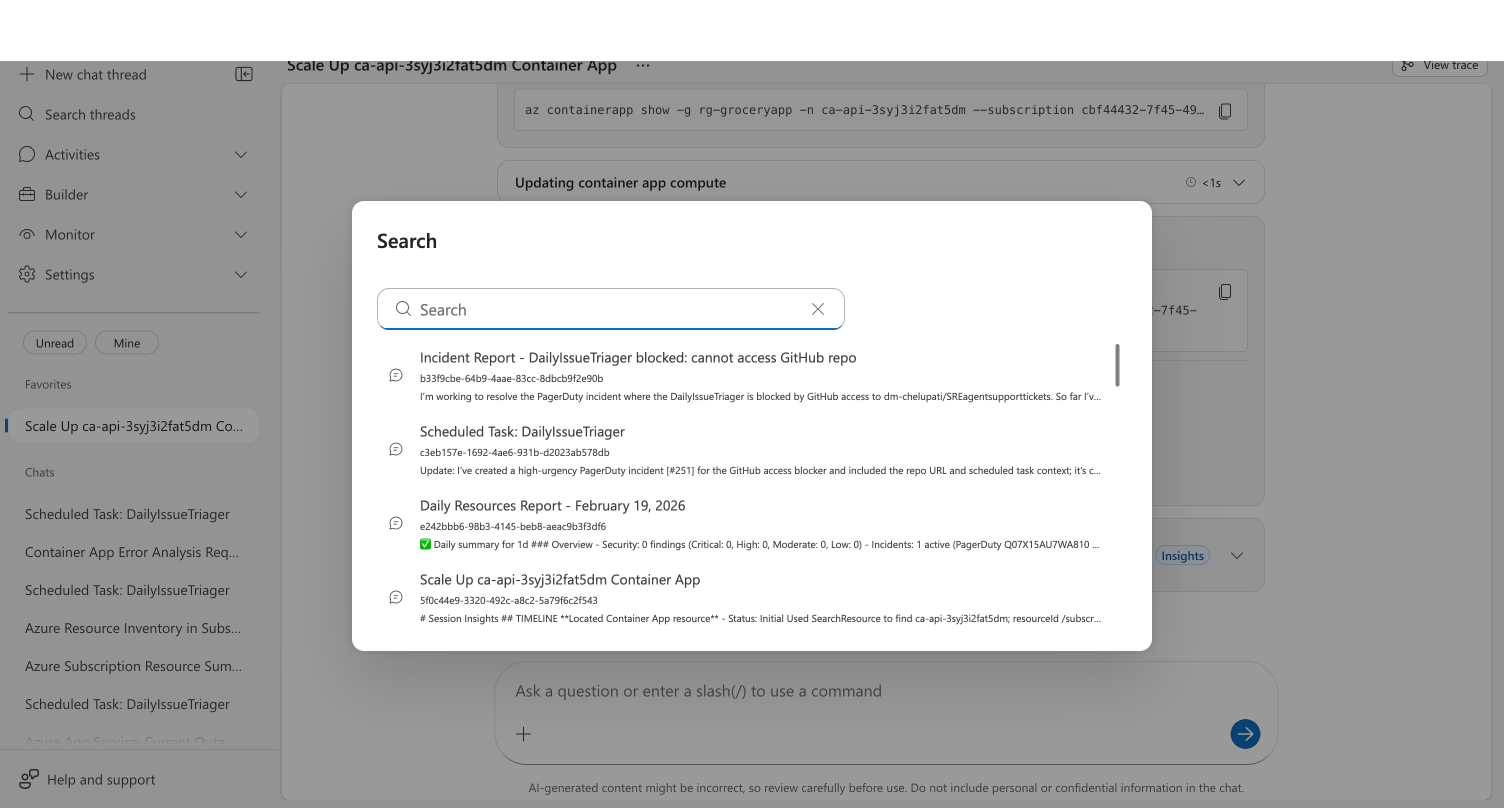The height and width of the screenshot is (808, 1504).
Task: Expand the Insights section chevron
Action: click(1237, 556)
